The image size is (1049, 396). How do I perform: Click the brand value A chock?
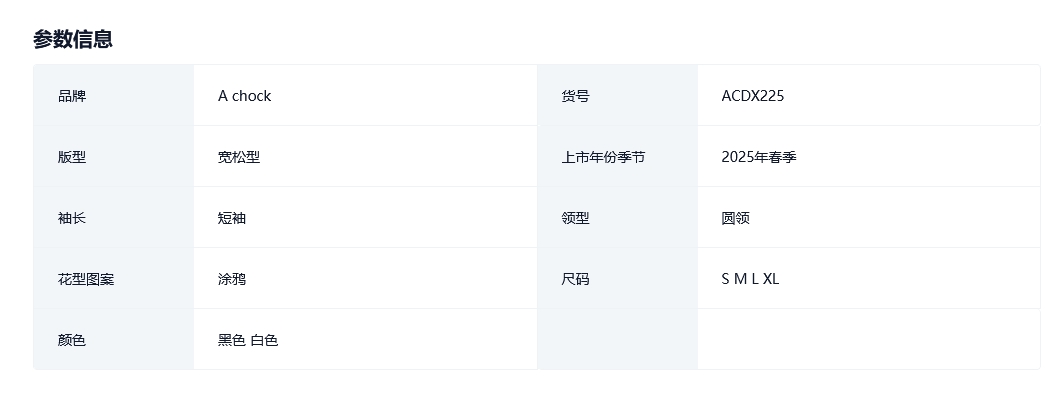(x=244, y=96)
